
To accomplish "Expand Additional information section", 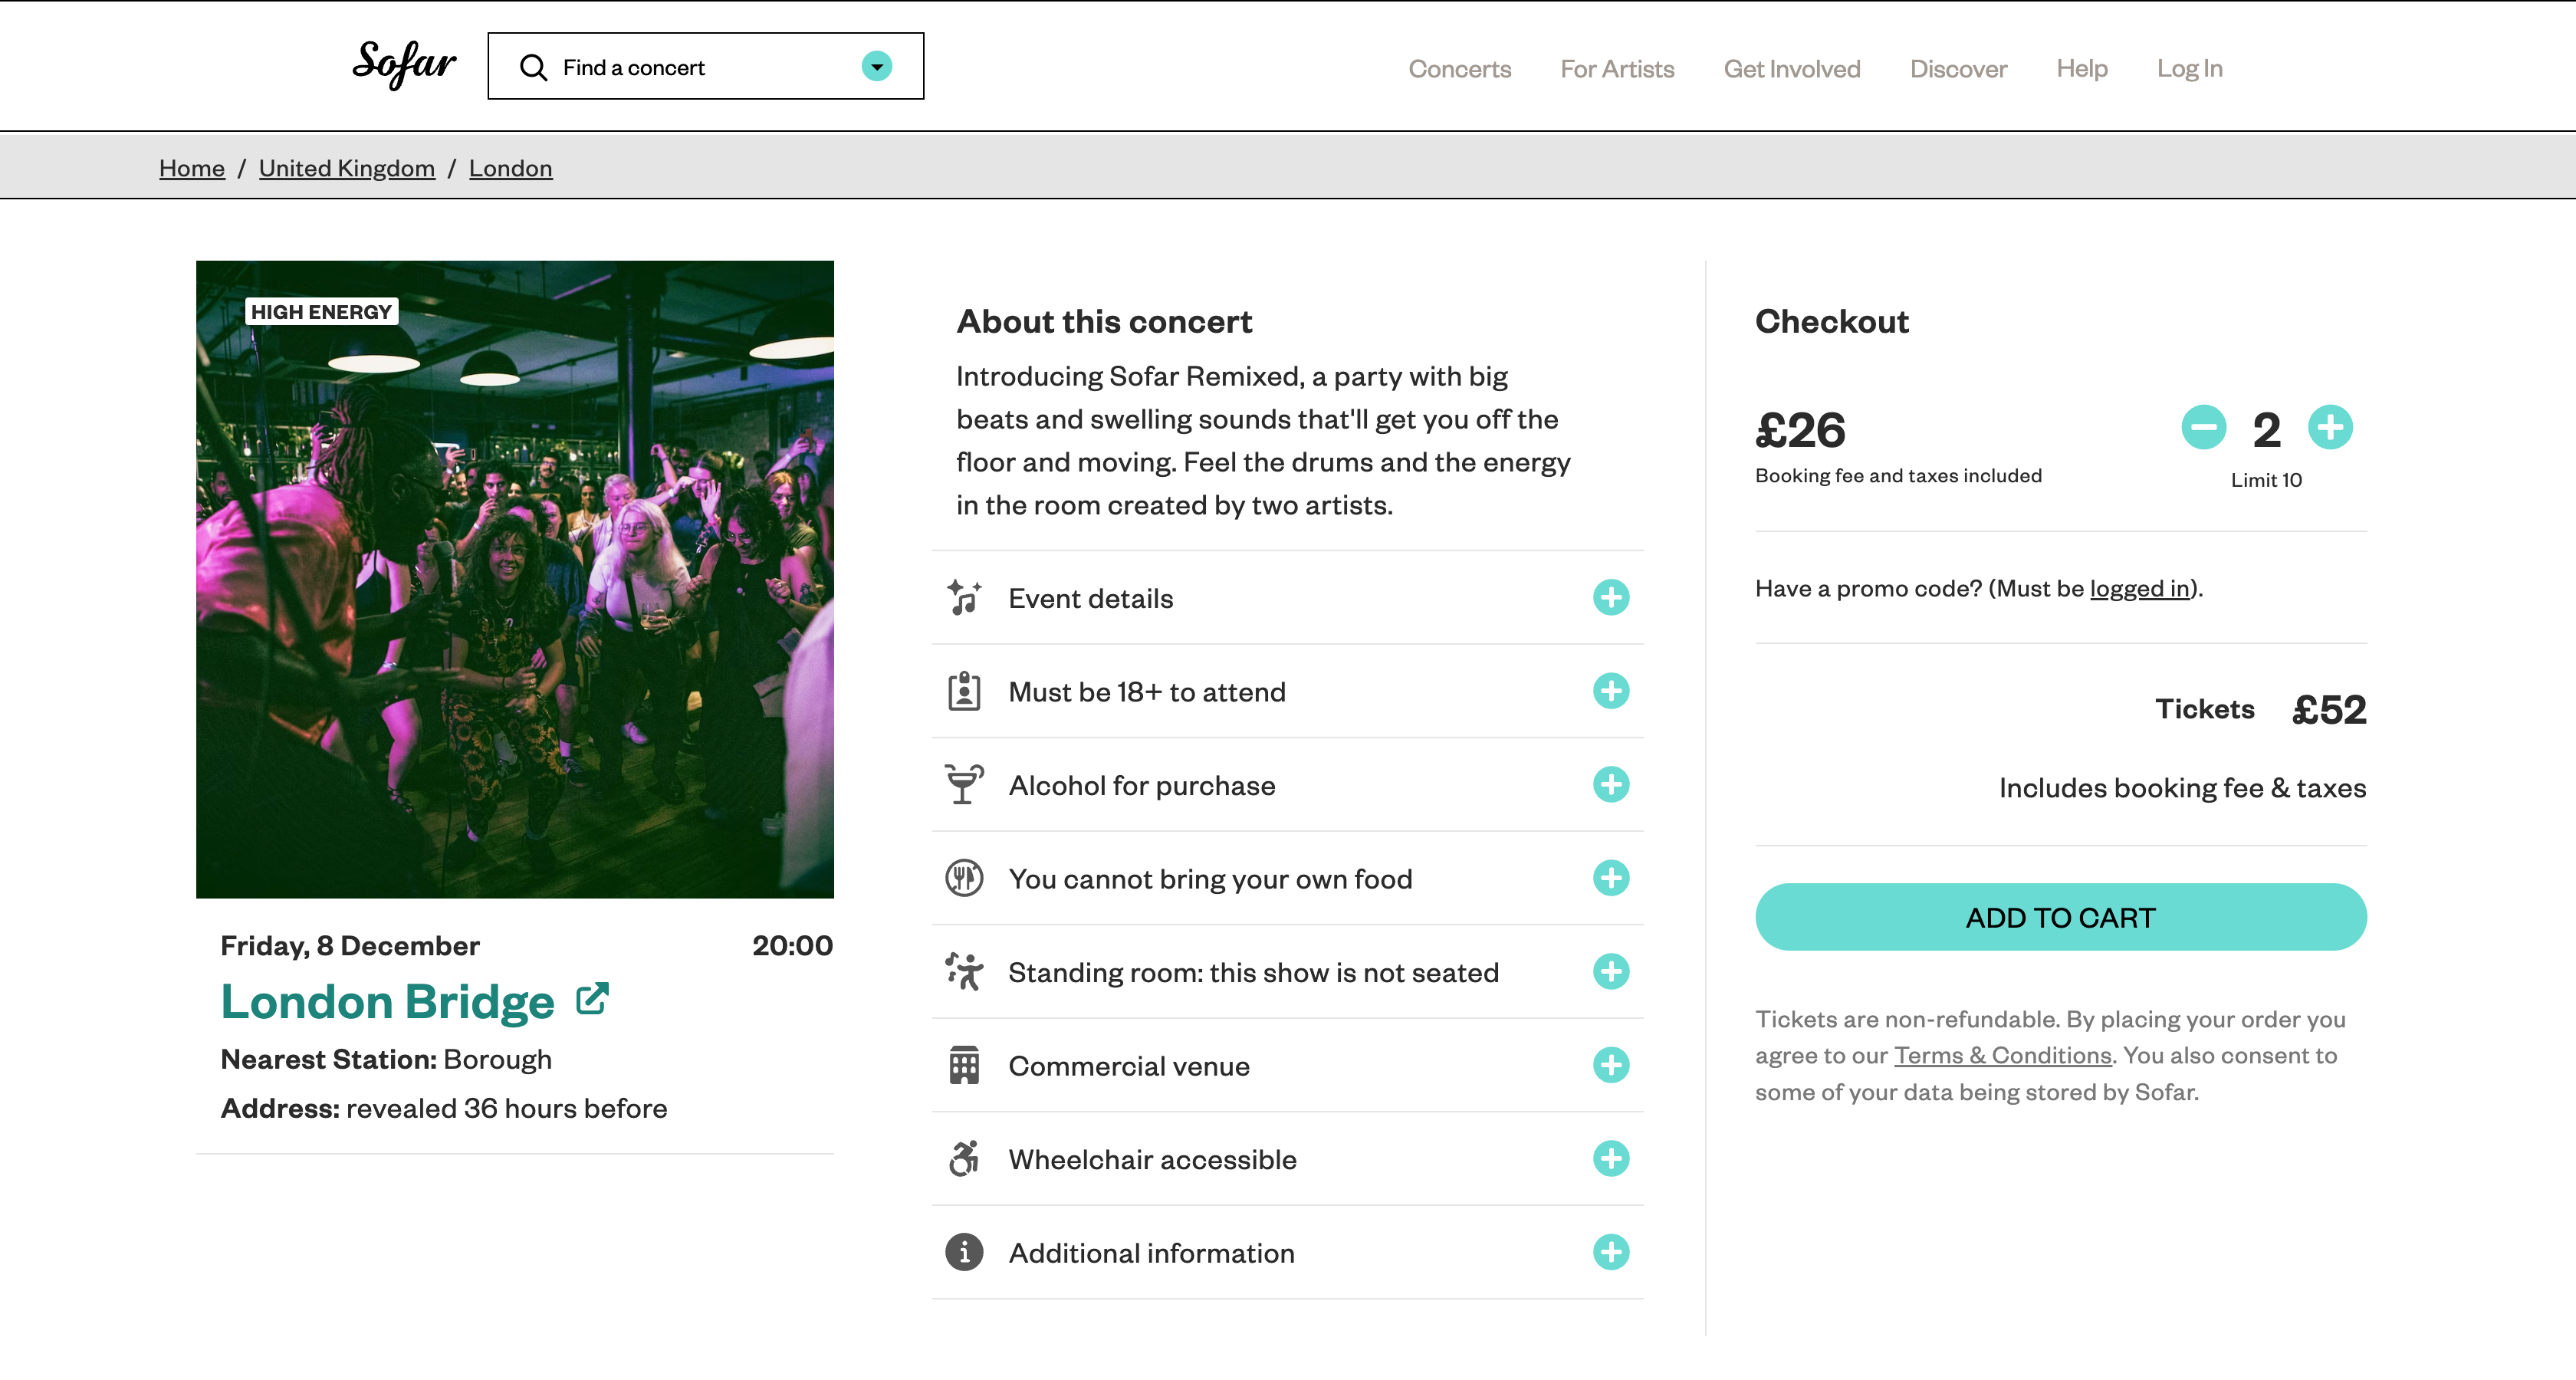I will pyautogui.click(x=1611, y=1253).
